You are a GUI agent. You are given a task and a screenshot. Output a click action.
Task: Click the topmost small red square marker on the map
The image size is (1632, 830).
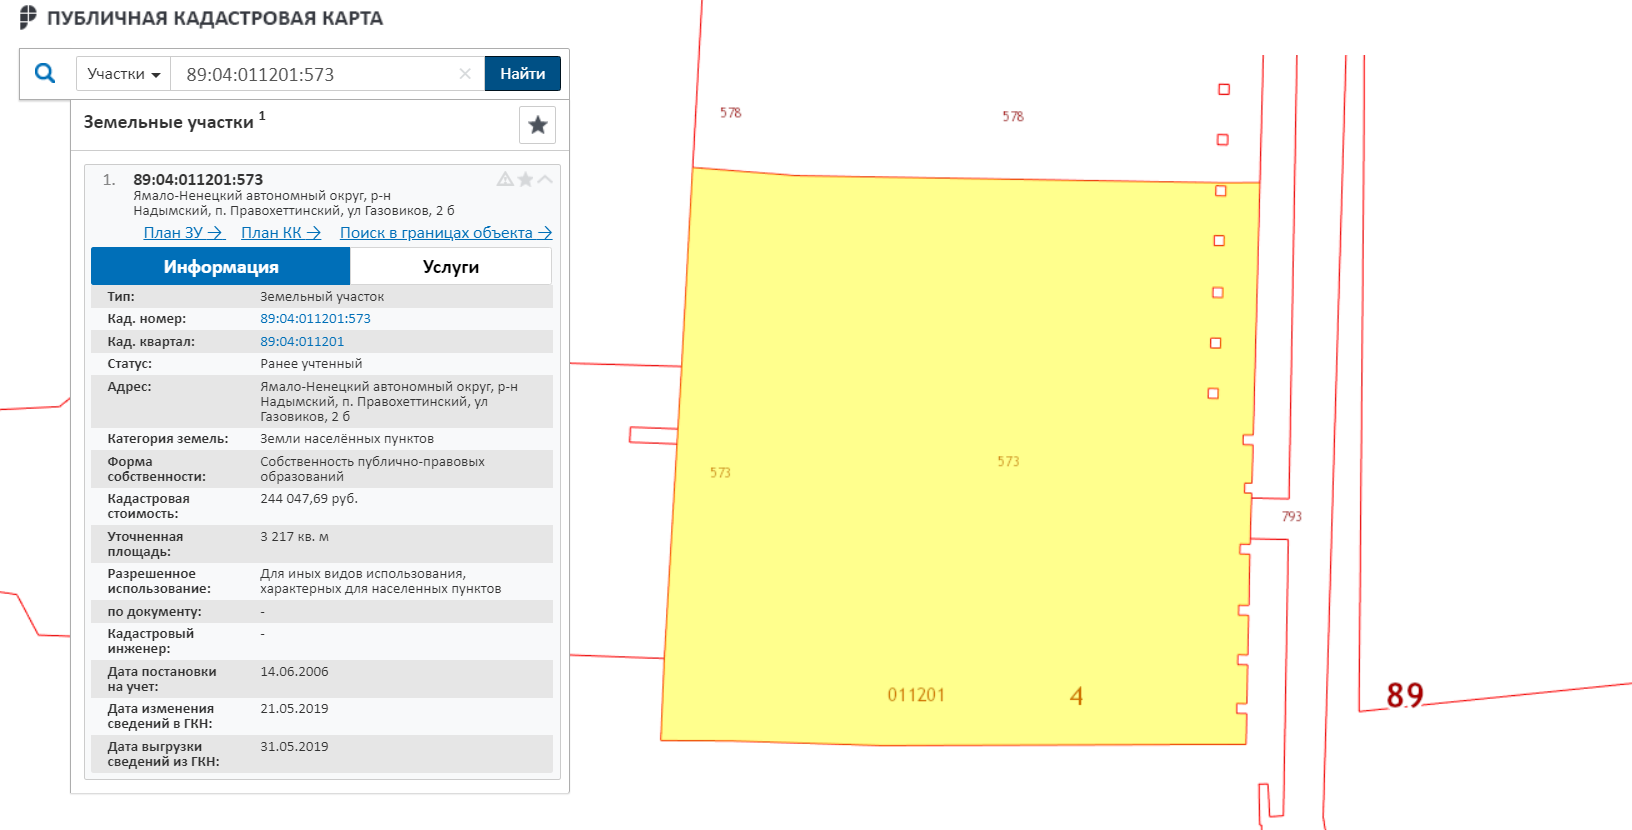point(1224,90)
